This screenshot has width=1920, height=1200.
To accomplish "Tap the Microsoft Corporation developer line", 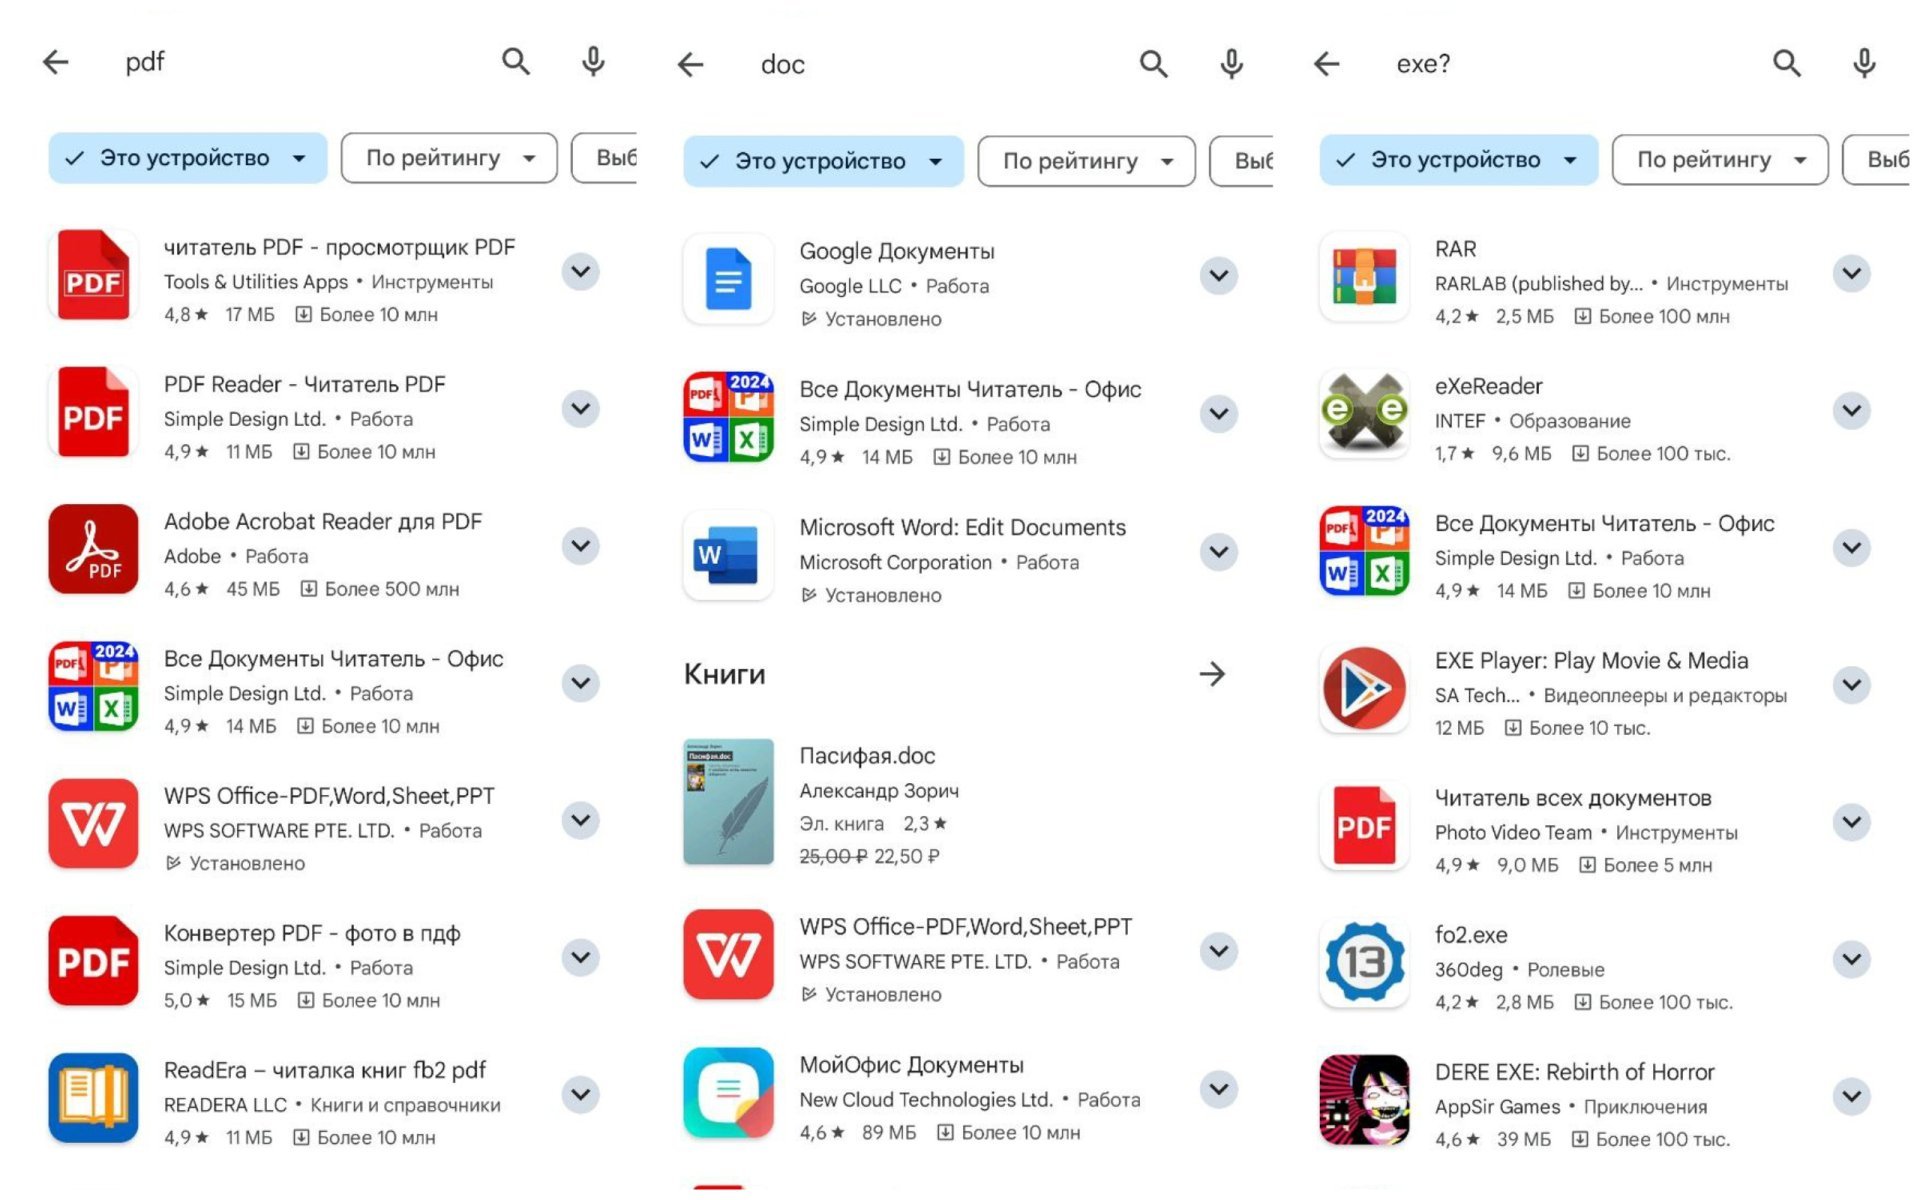I will 895,563.
